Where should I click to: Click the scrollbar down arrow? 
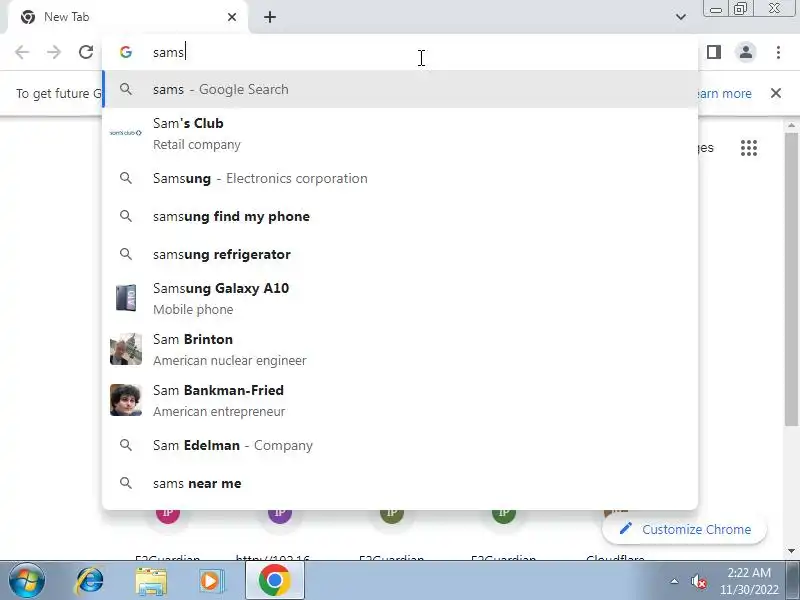(x=791, y=551)
